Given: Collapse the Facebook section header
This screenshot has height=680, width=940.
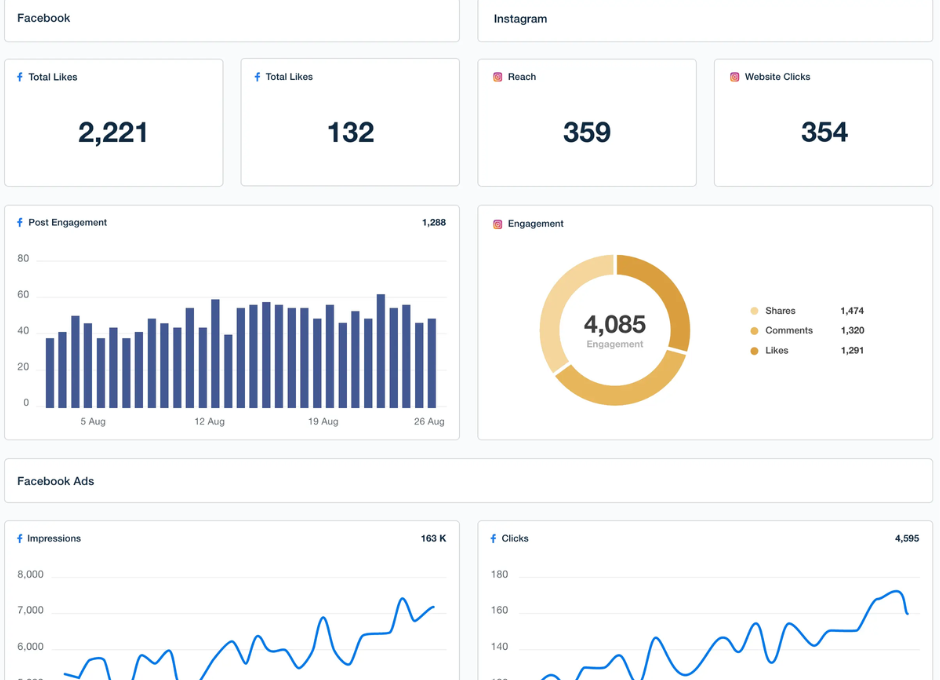Looking at the screenshot, I should point(43,17).
